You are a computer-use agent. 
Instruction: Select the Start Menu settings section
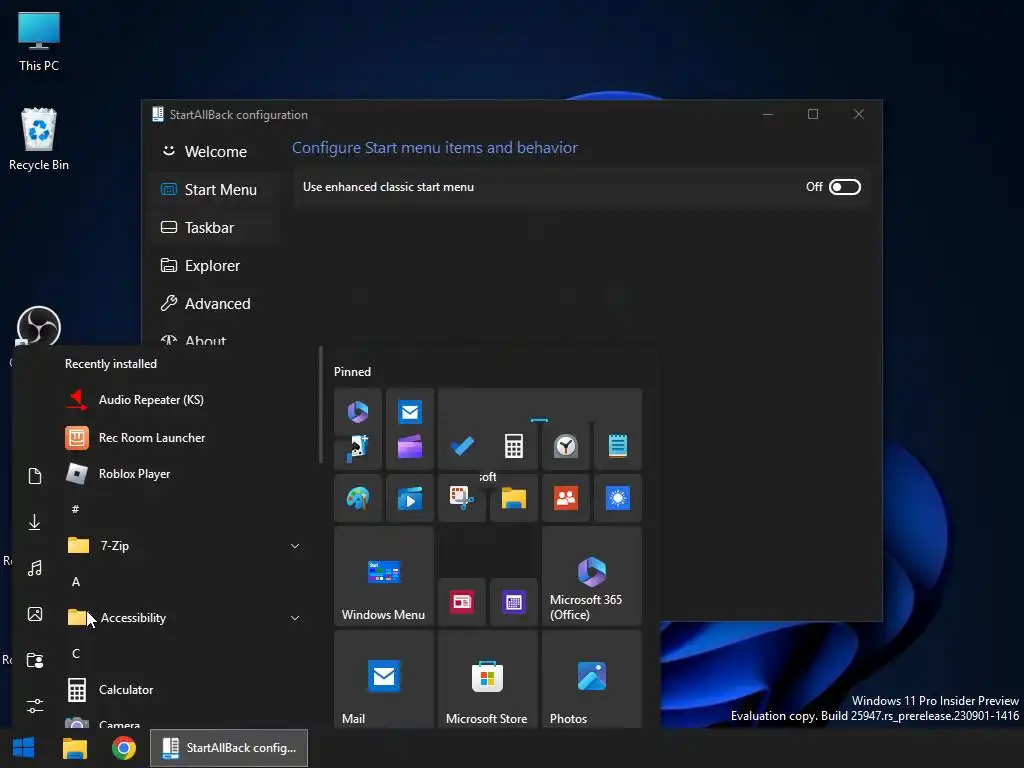pyautogui.click(x=216, y=189)
